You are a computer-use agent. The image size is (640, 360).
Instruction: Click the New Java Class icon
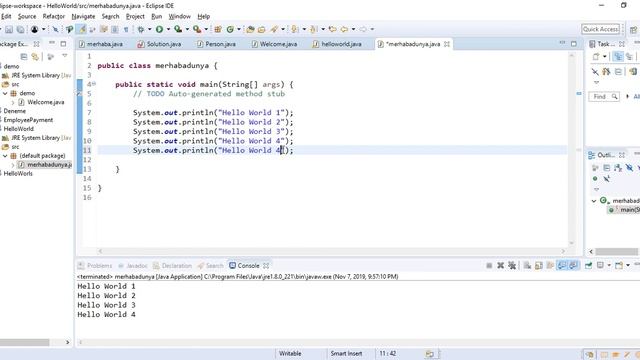[x=230, y=29]
